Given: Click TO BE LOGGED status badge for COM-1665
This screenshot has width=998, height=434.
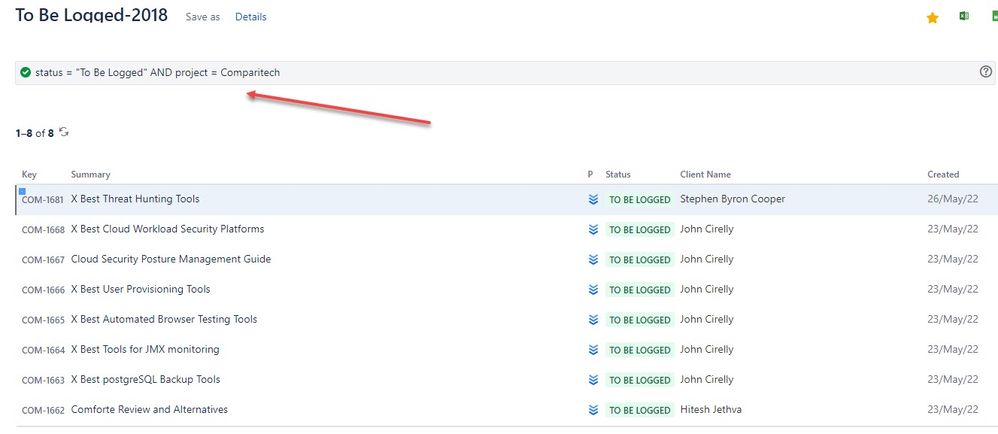Looking at the screenshot, I should click(640, 319).
